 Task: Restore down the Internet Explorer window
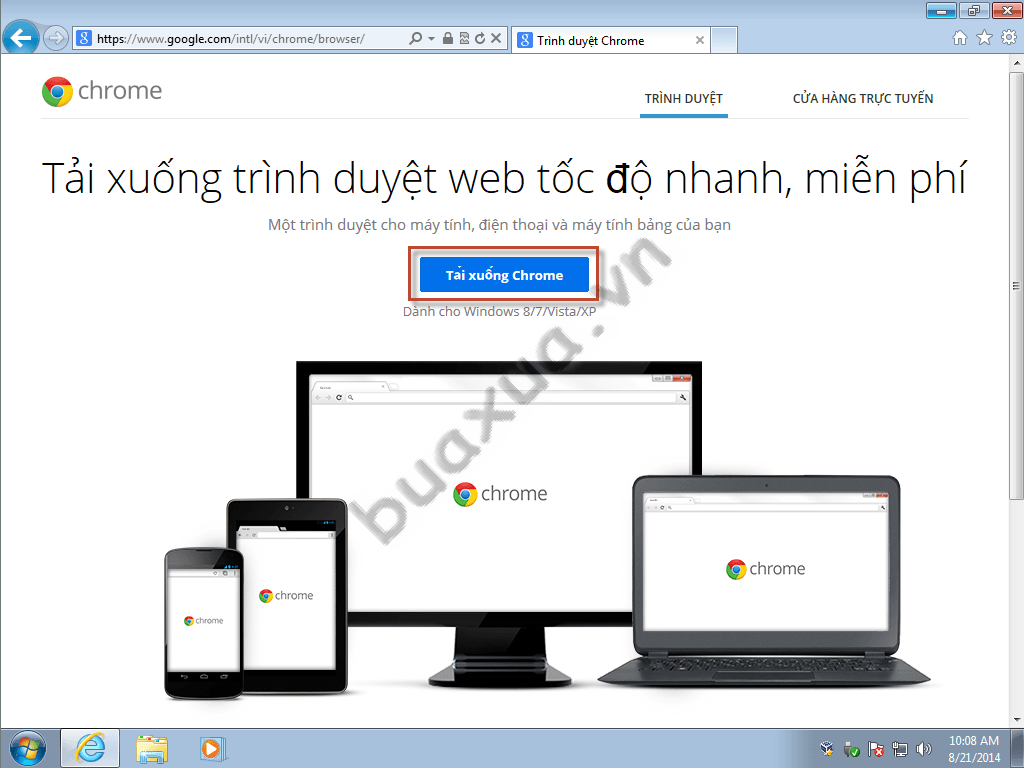pos(974,10)
